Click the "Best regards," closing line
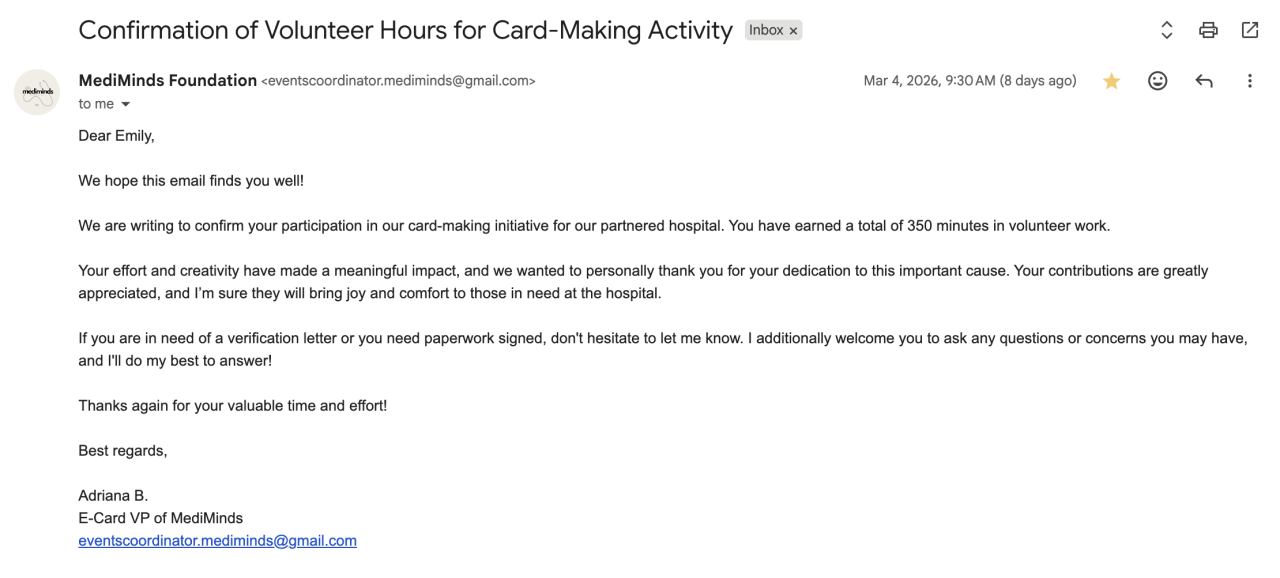The width and height of the screenshot is (1280, 578). point(122,451)
